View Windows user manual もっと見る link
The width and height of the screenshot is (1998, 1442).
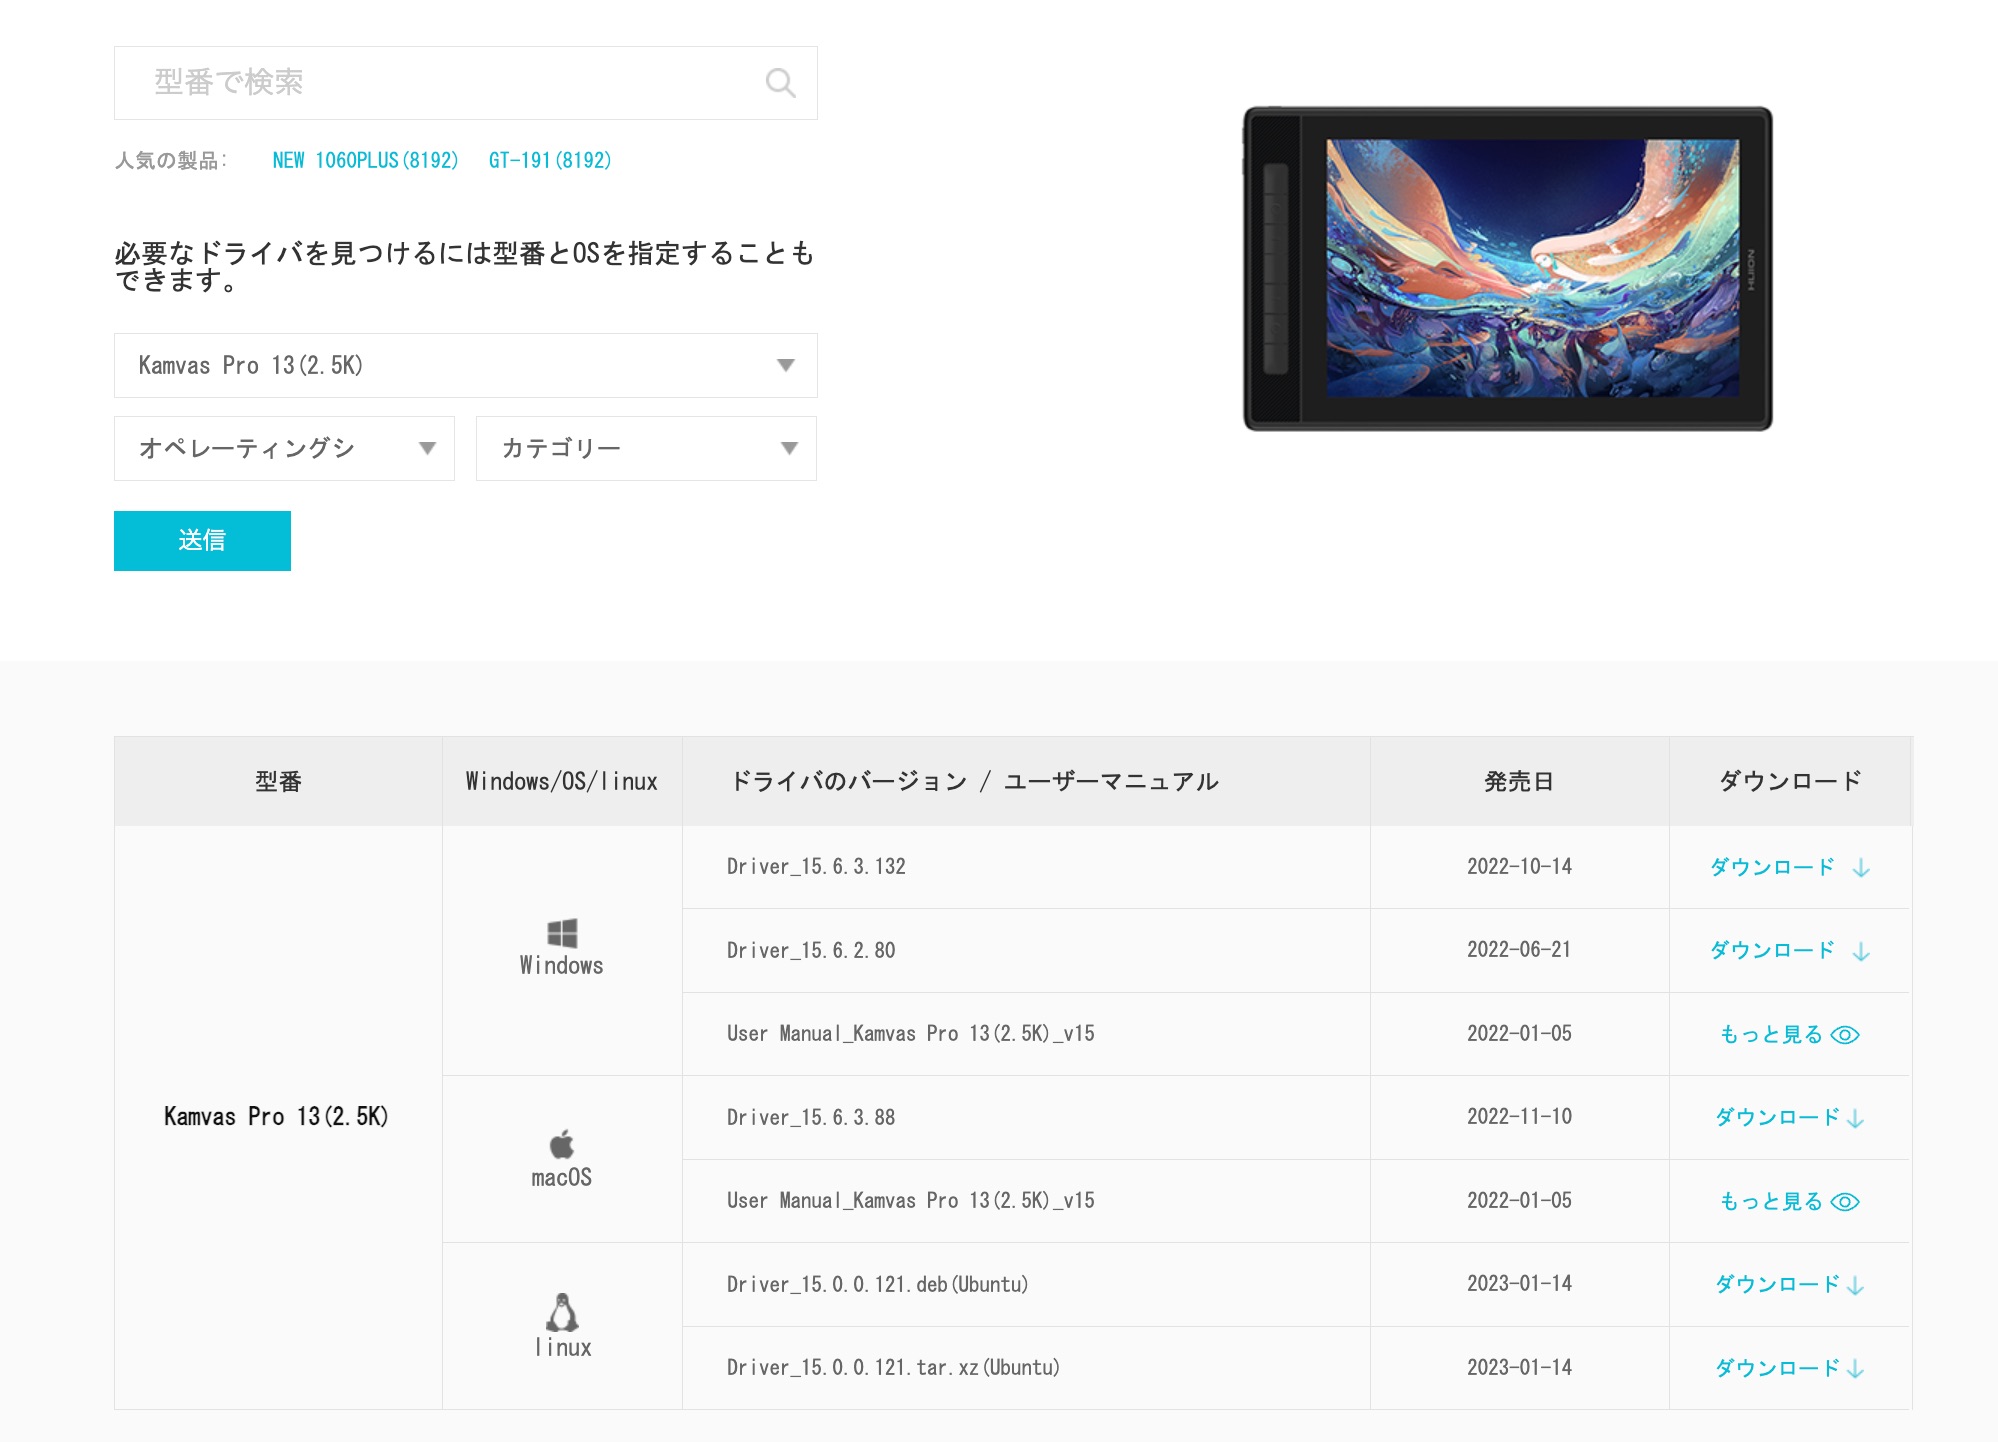pos(1789,1034)
